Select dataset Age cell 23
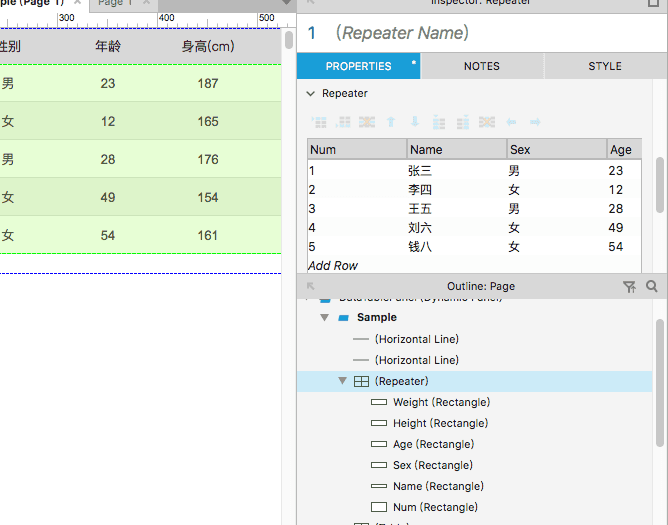 click(616, 171)
